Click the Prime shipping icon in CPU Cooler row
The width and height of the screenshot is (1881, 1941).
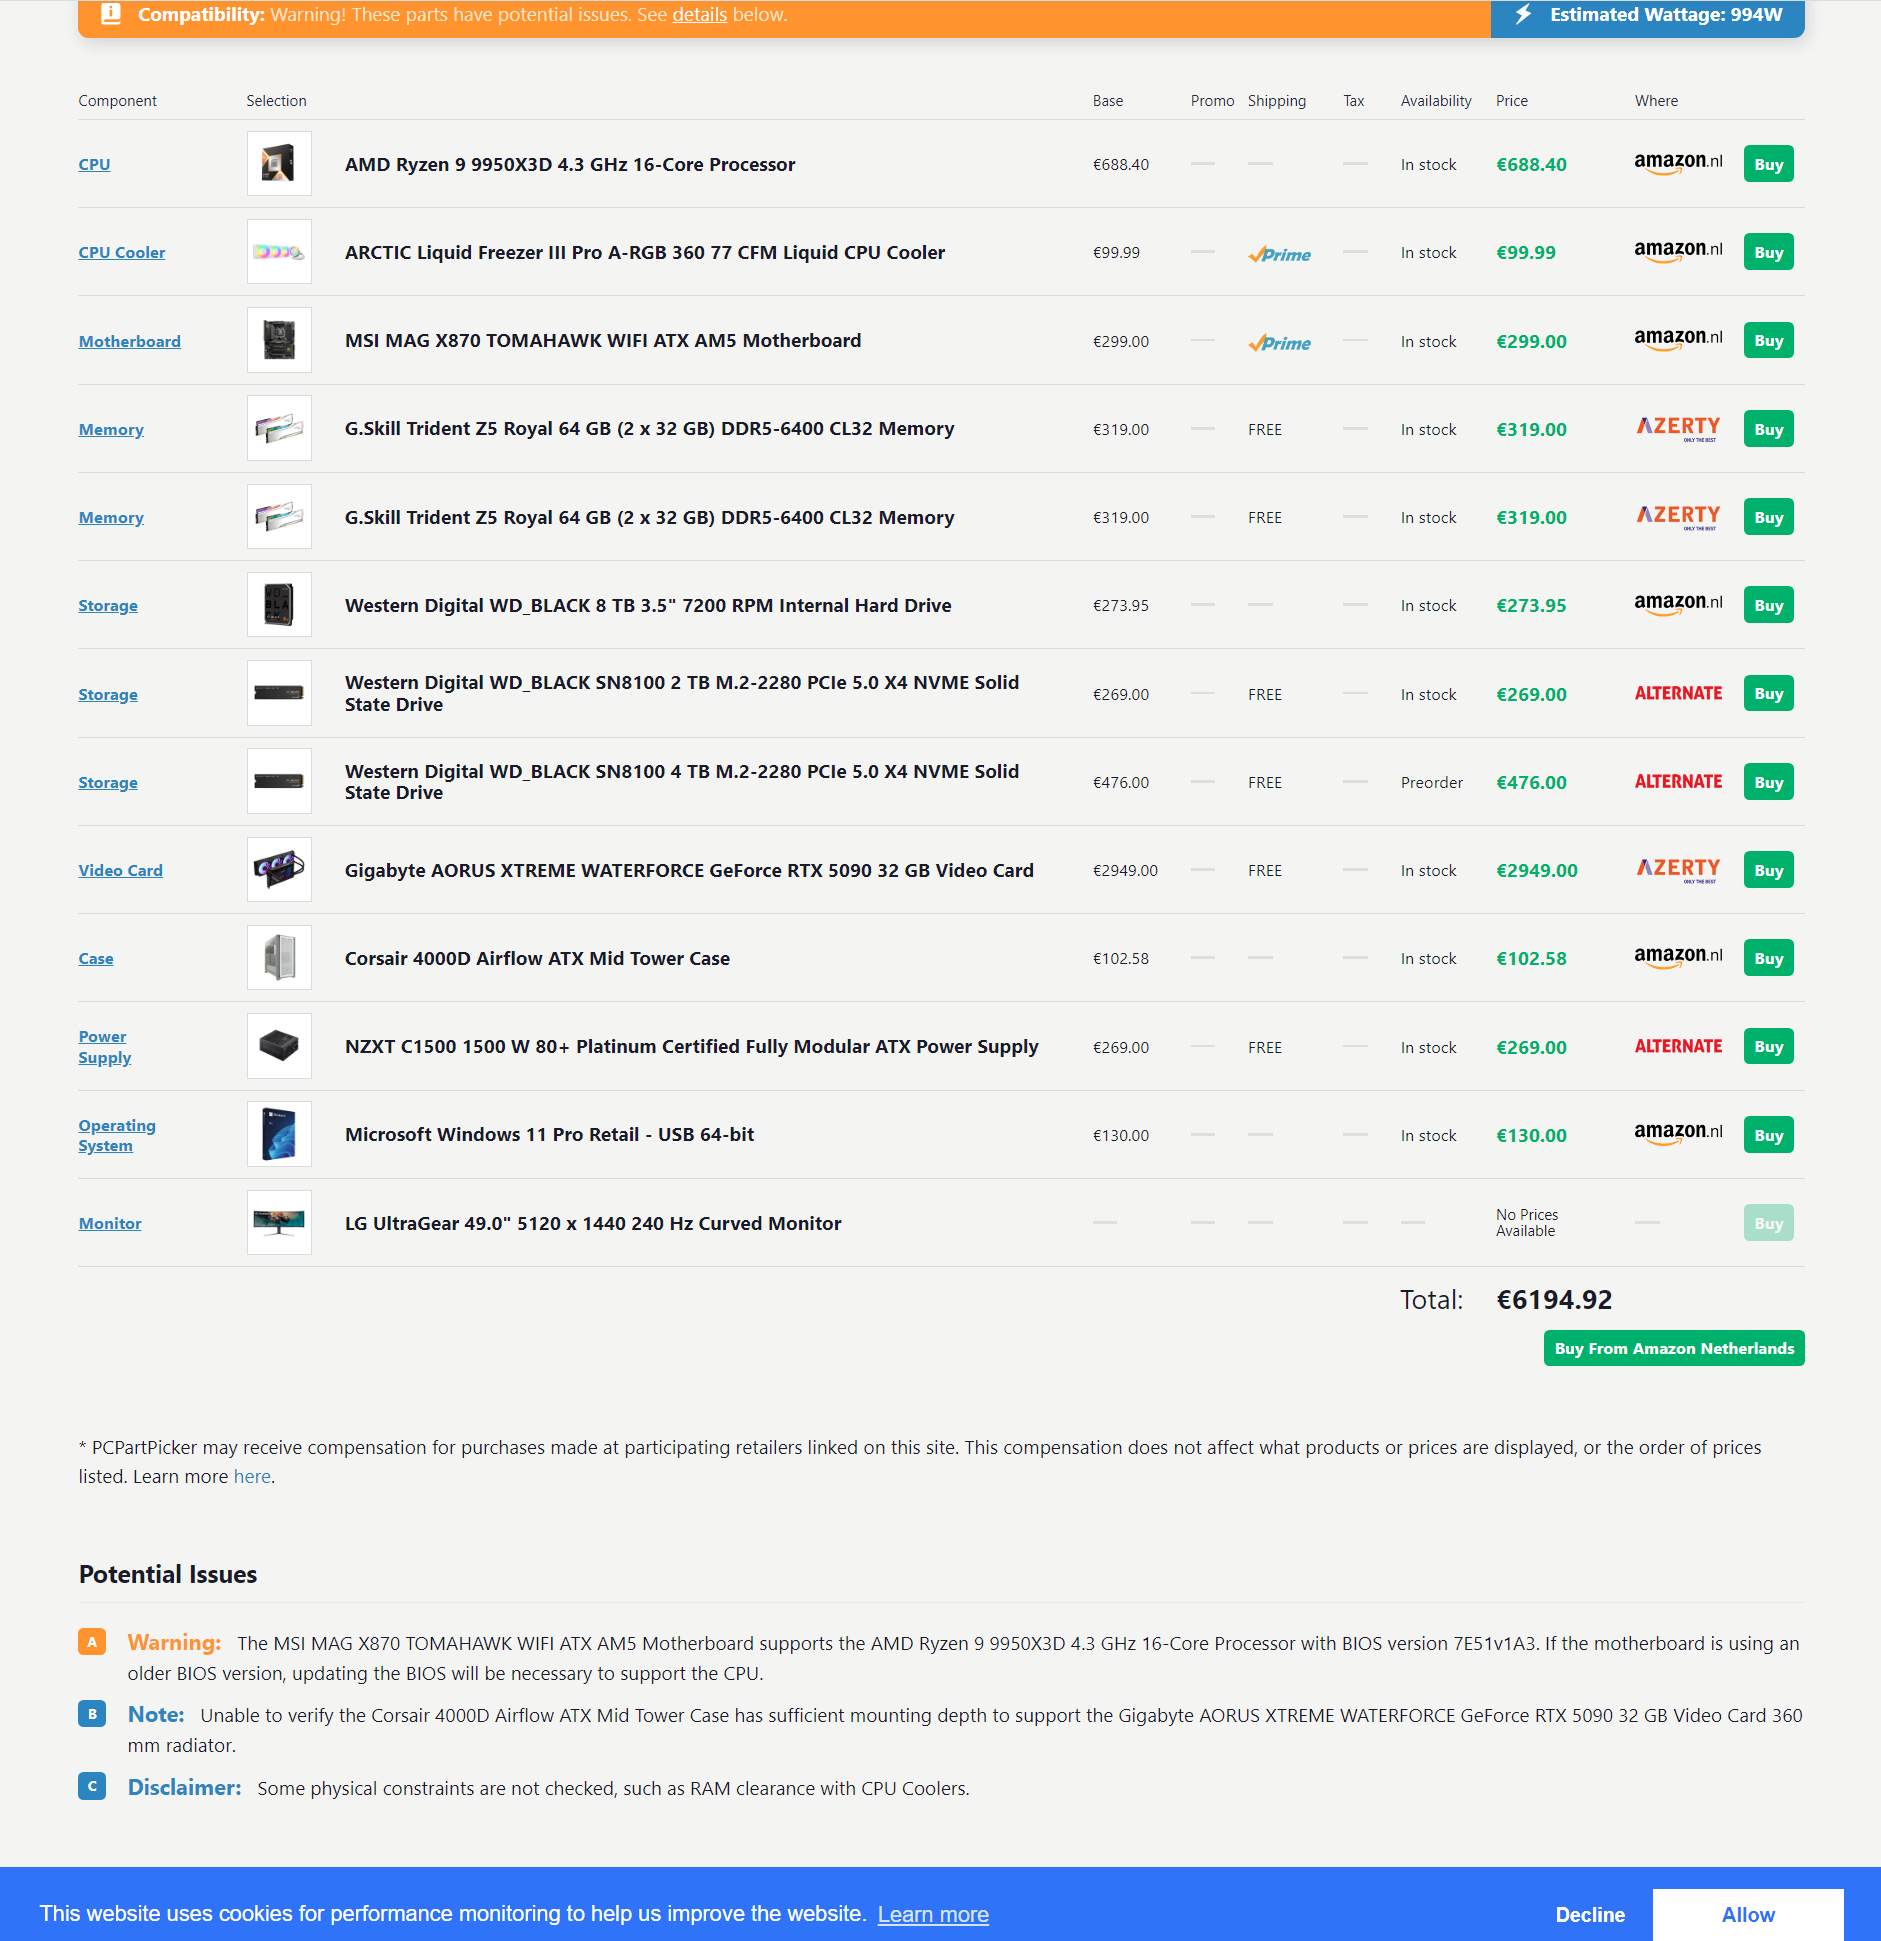coord(1279,254)
